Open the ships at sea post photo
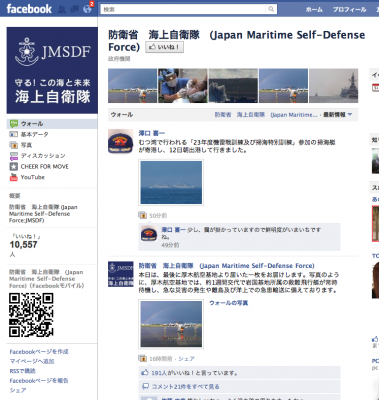Screen dimensions: 379x400 pyautogui.click(x=171, y=182)
